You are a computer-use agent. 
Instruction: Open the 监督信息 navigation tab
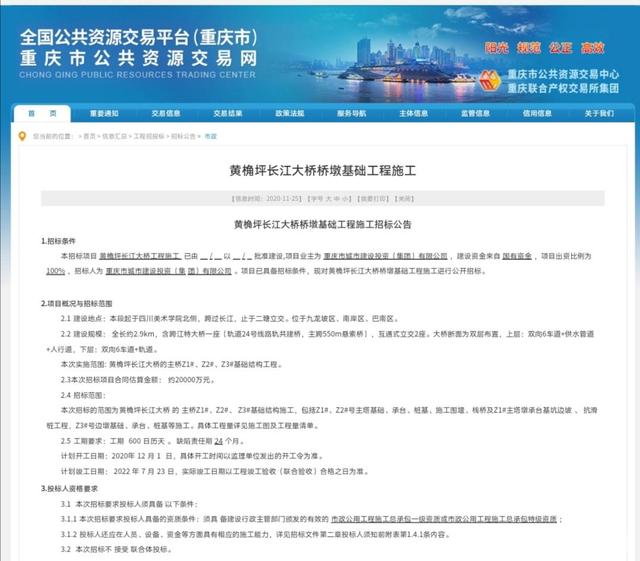[x=476, y=114]
